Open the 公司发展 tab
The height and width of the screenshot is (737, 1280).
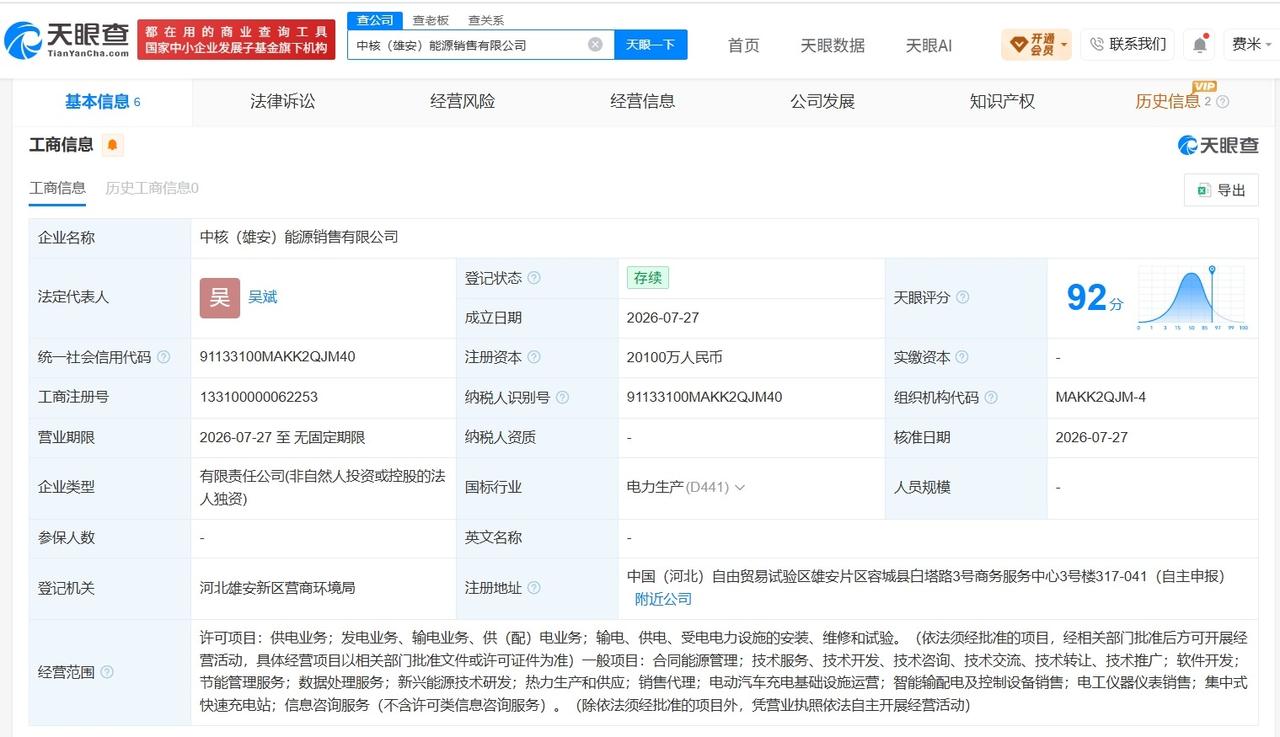822,101
